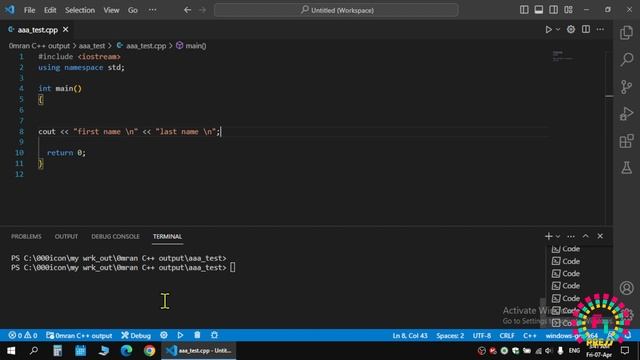Screen dimensions: 640x360
Task: Click the 'Debug' build variant in status bar
Action: tap(136, 336)
